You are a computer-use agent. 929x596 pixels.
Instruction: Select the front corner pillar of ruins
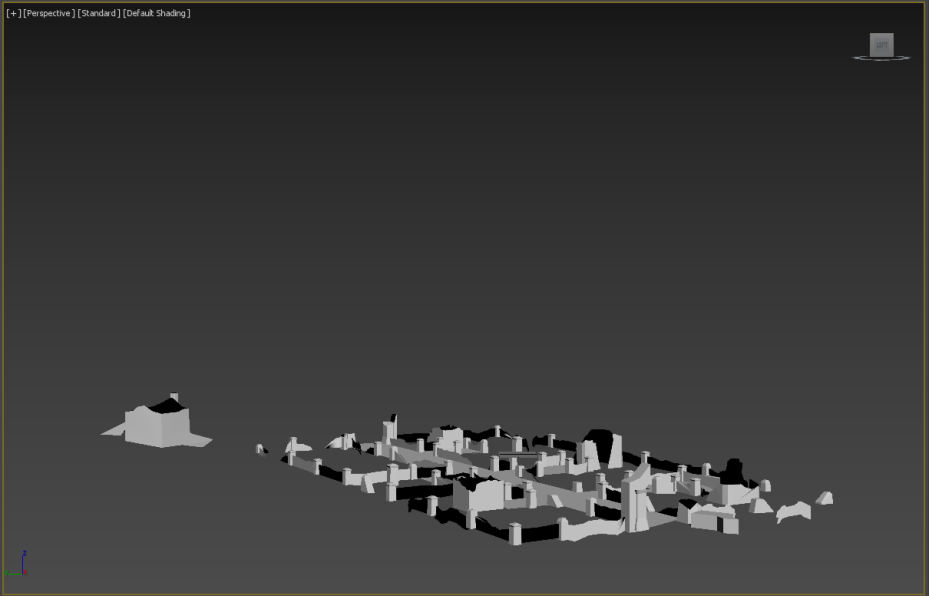(x=515, y=534)
